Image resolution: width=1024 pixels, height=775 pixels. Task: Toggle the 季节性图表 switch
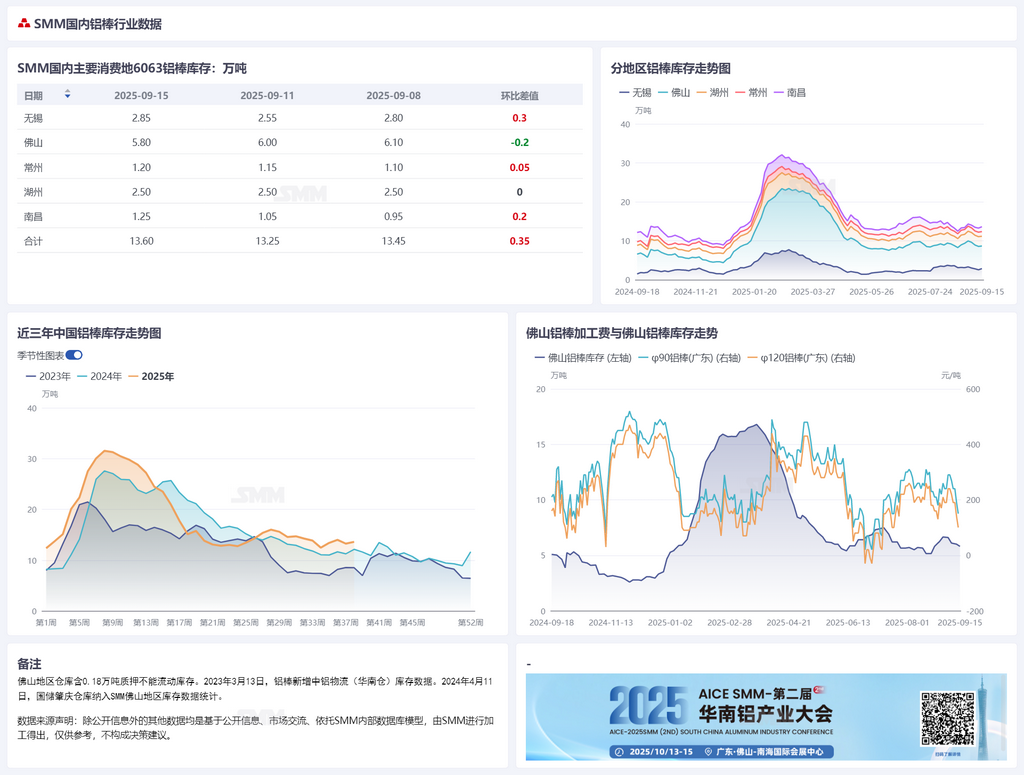(74, 355)
